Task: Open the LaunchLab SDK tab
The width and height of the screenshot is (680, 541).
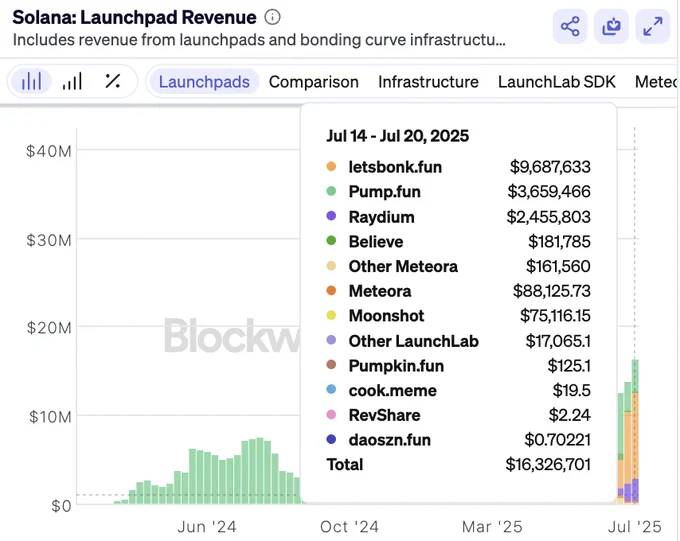Action: point(556,82)
